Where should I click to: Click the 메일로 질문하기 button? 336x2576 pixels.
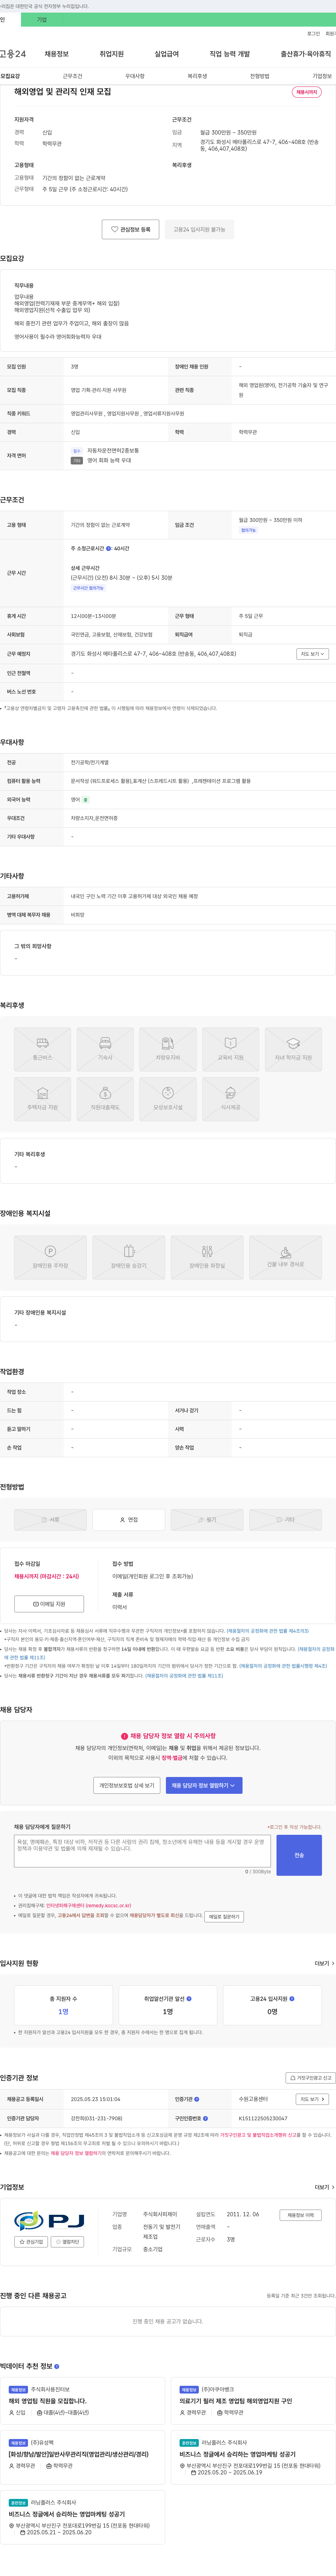tap(224, 1917)
